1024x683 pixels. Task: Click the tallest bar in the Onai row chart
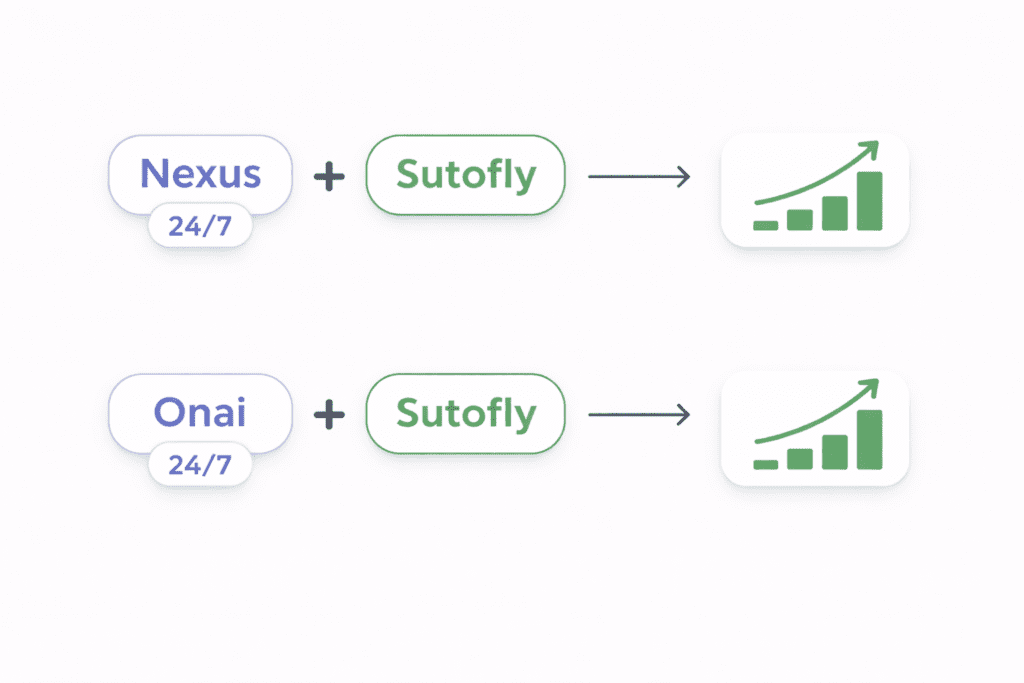[x=869, y=439]
